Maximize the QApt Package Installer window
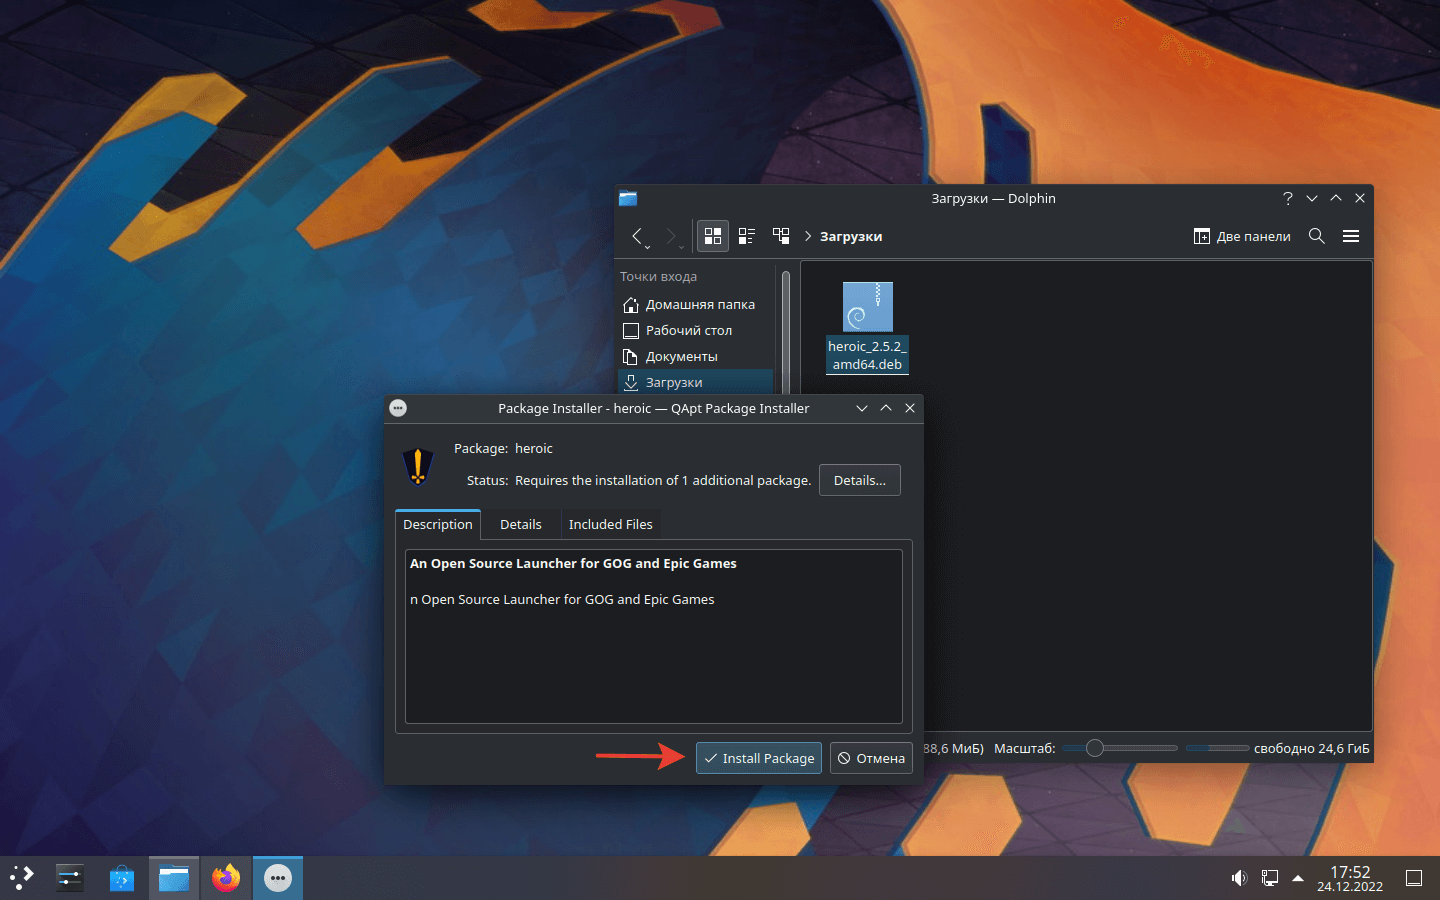The width and height of the screenshot is (1440, 900). click(886, 408)
